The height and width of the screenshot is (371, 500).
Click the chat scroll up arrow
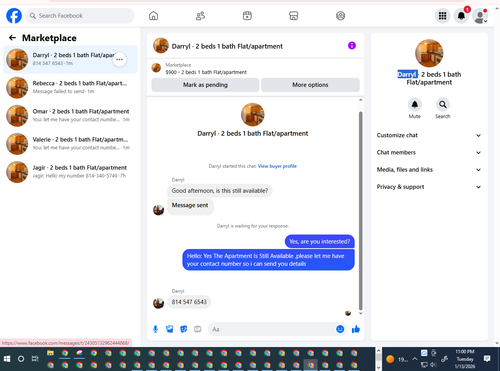point(360,100)
